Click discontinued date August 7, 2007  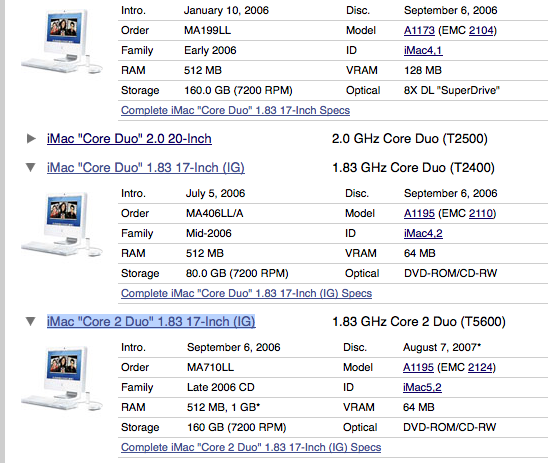442,348
